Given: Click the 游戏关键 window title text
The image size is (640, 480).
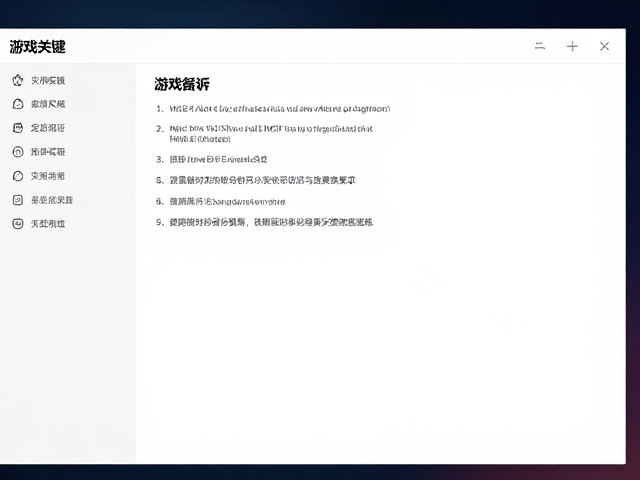Looking at the screenshot, I should tap(38, 47).
